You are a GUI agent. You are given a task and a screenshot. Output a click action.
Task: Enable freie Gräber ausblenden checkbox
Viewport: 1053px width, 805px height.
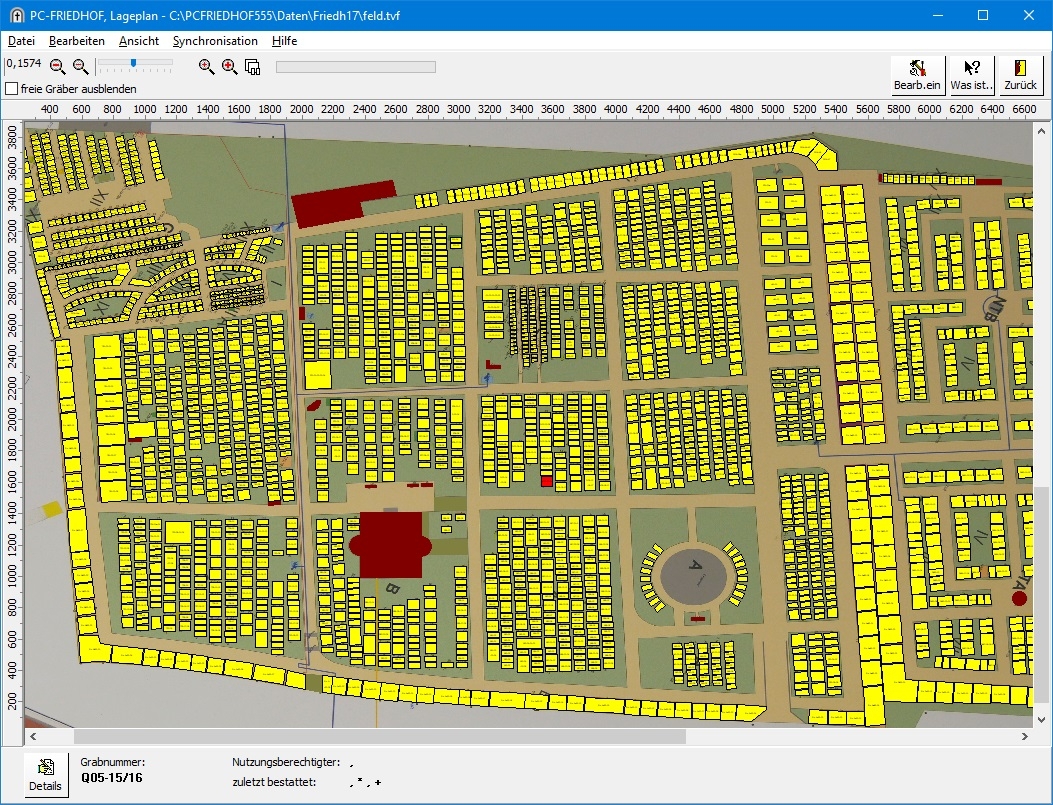[x=12, y=88]
